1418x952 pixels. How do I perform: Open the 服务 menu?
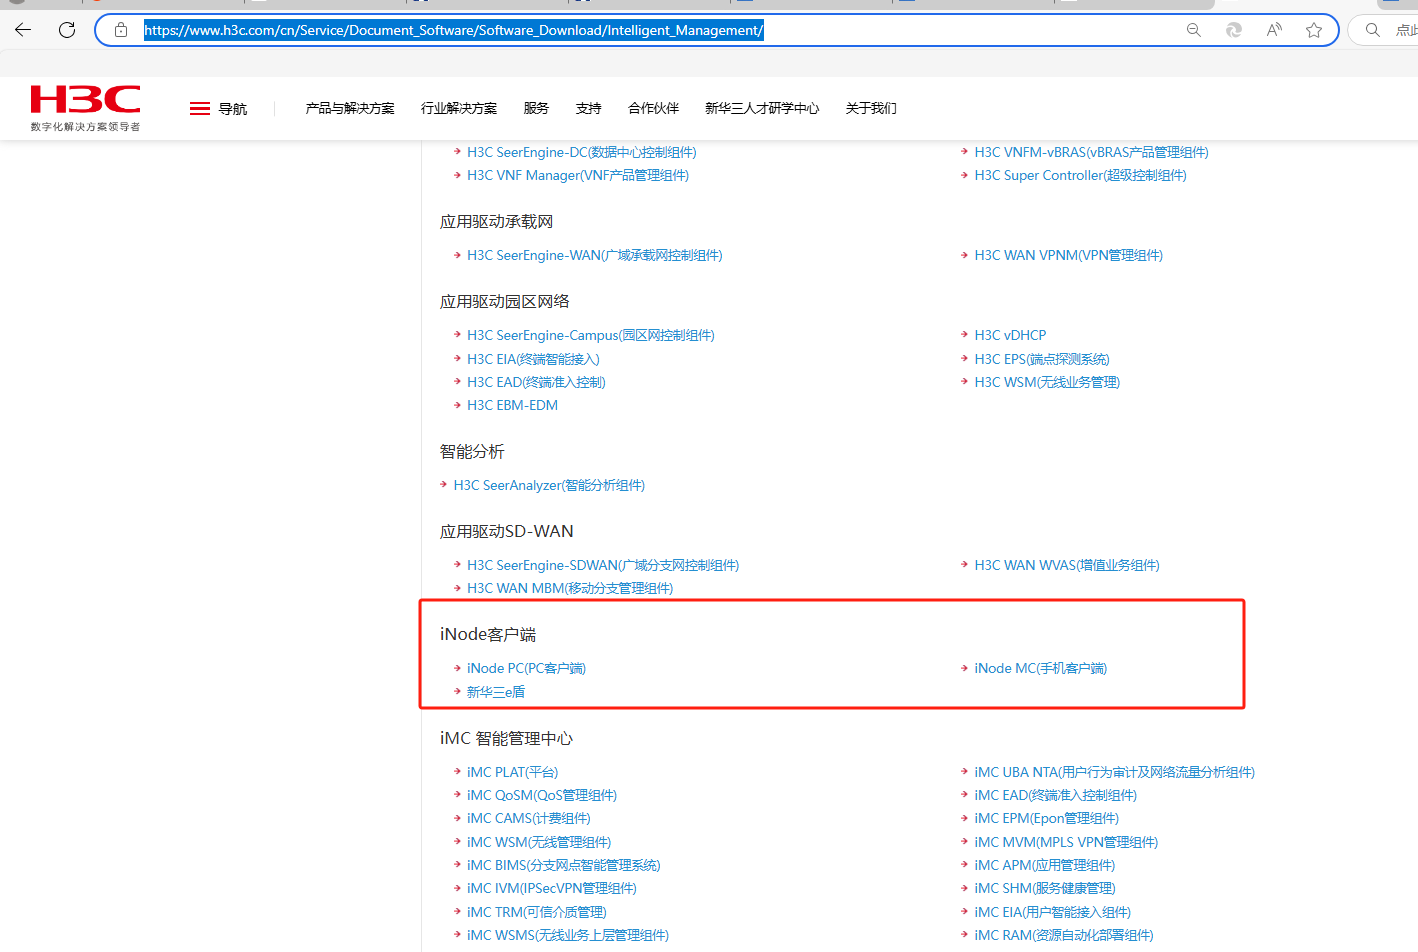536,108
